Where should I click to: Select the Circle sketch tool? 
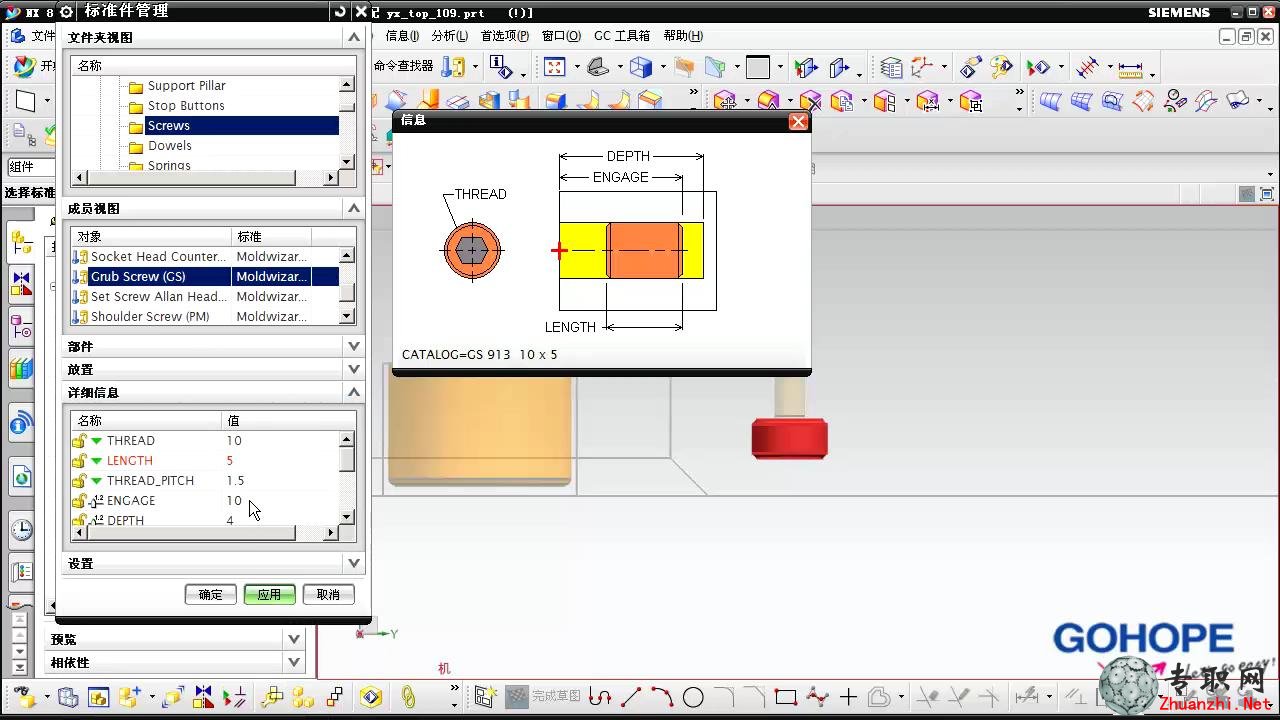693,696
